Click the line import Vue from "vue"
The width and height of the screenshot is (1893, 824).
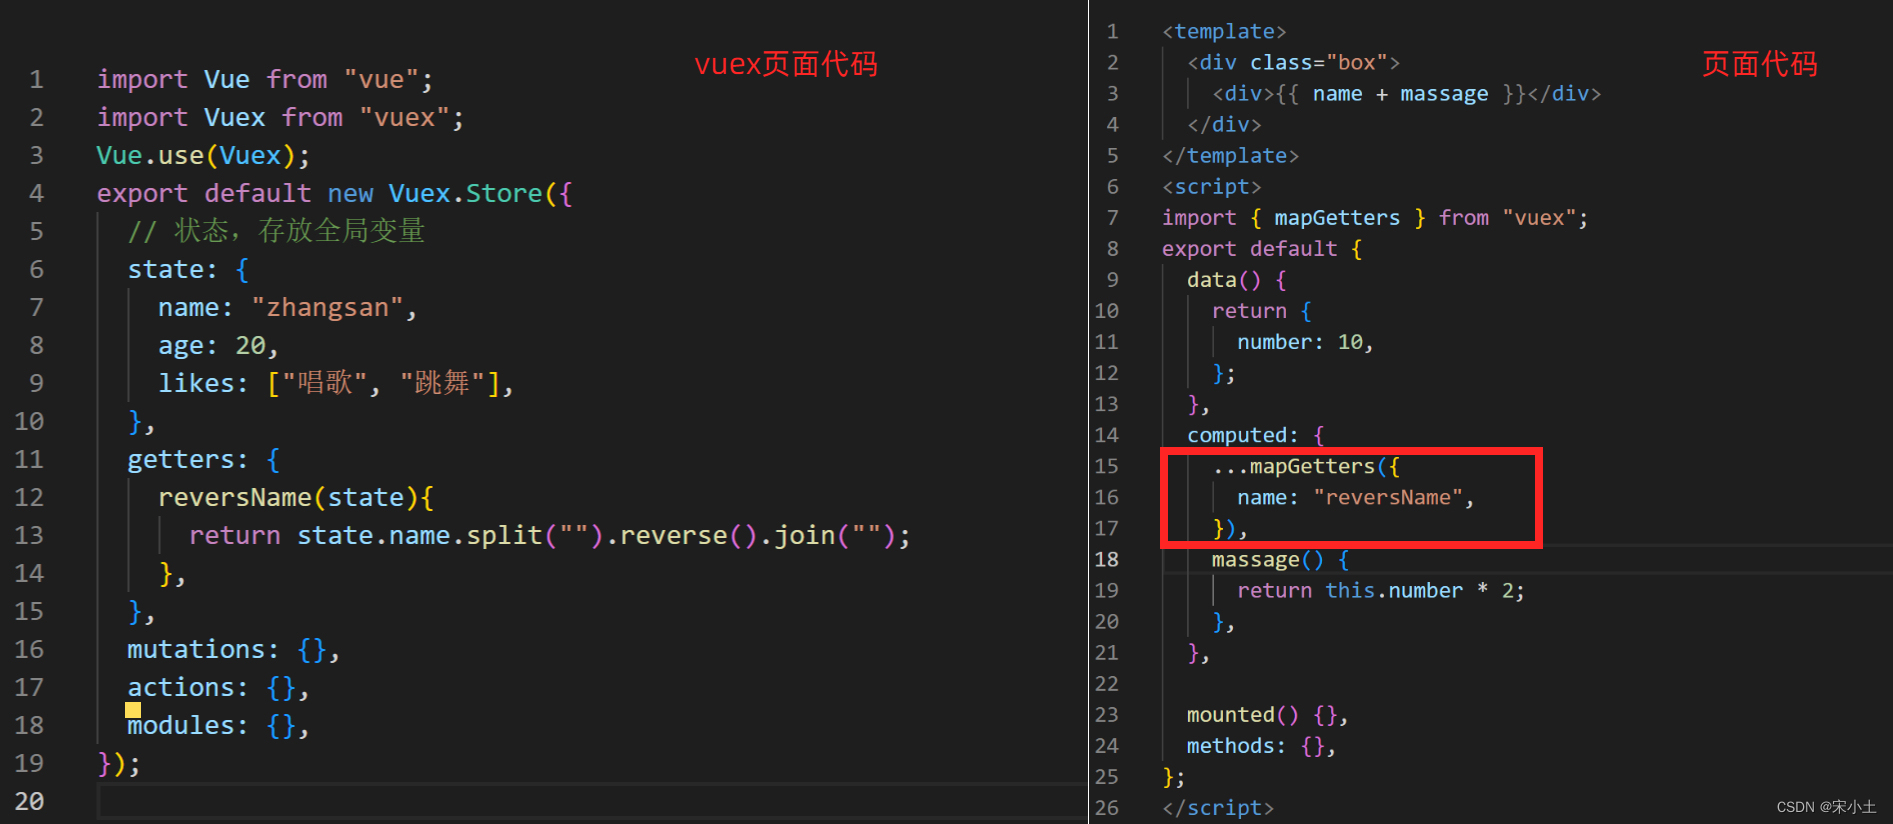tap(265, 79)
